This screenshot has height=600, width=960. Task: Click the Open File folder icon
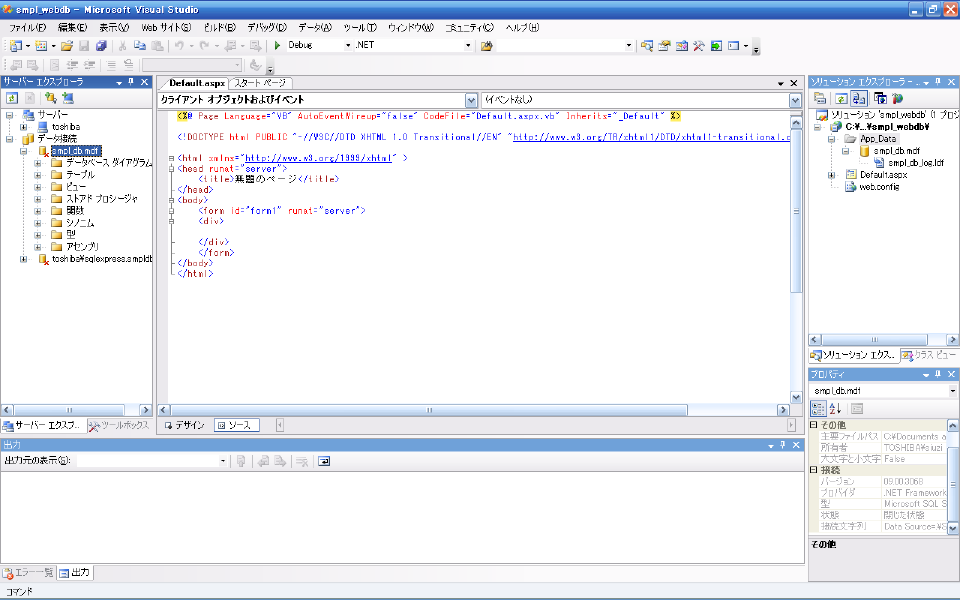[x=67, y=45]
